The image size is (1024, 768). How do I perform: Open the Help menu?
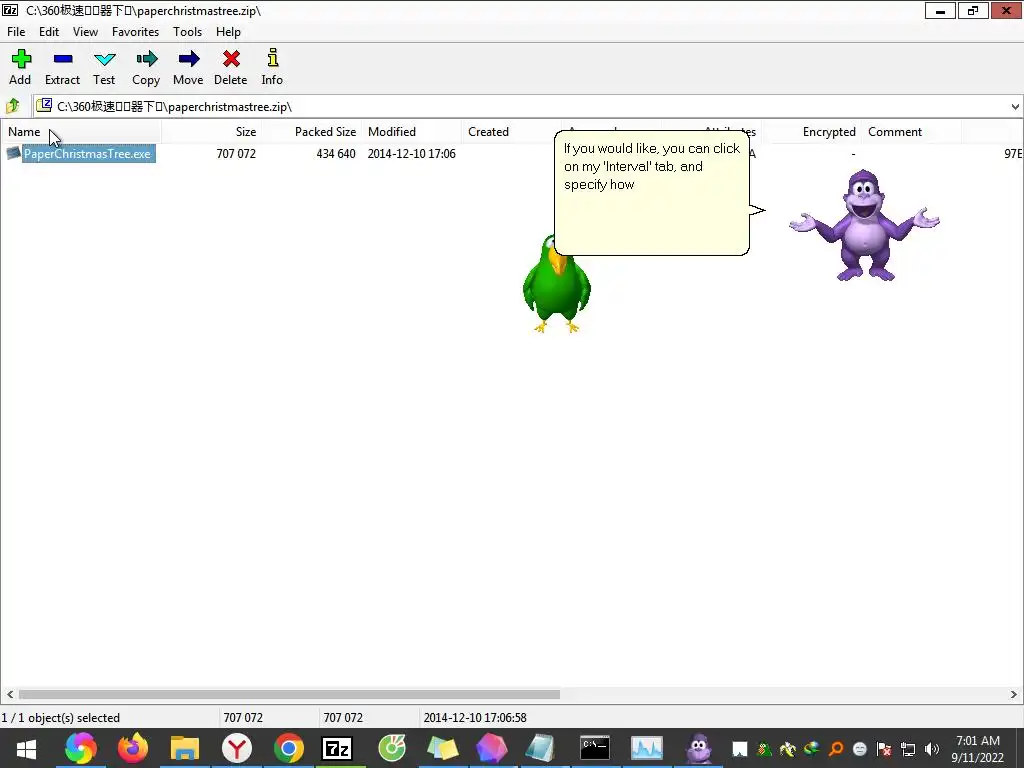(229, 31)
